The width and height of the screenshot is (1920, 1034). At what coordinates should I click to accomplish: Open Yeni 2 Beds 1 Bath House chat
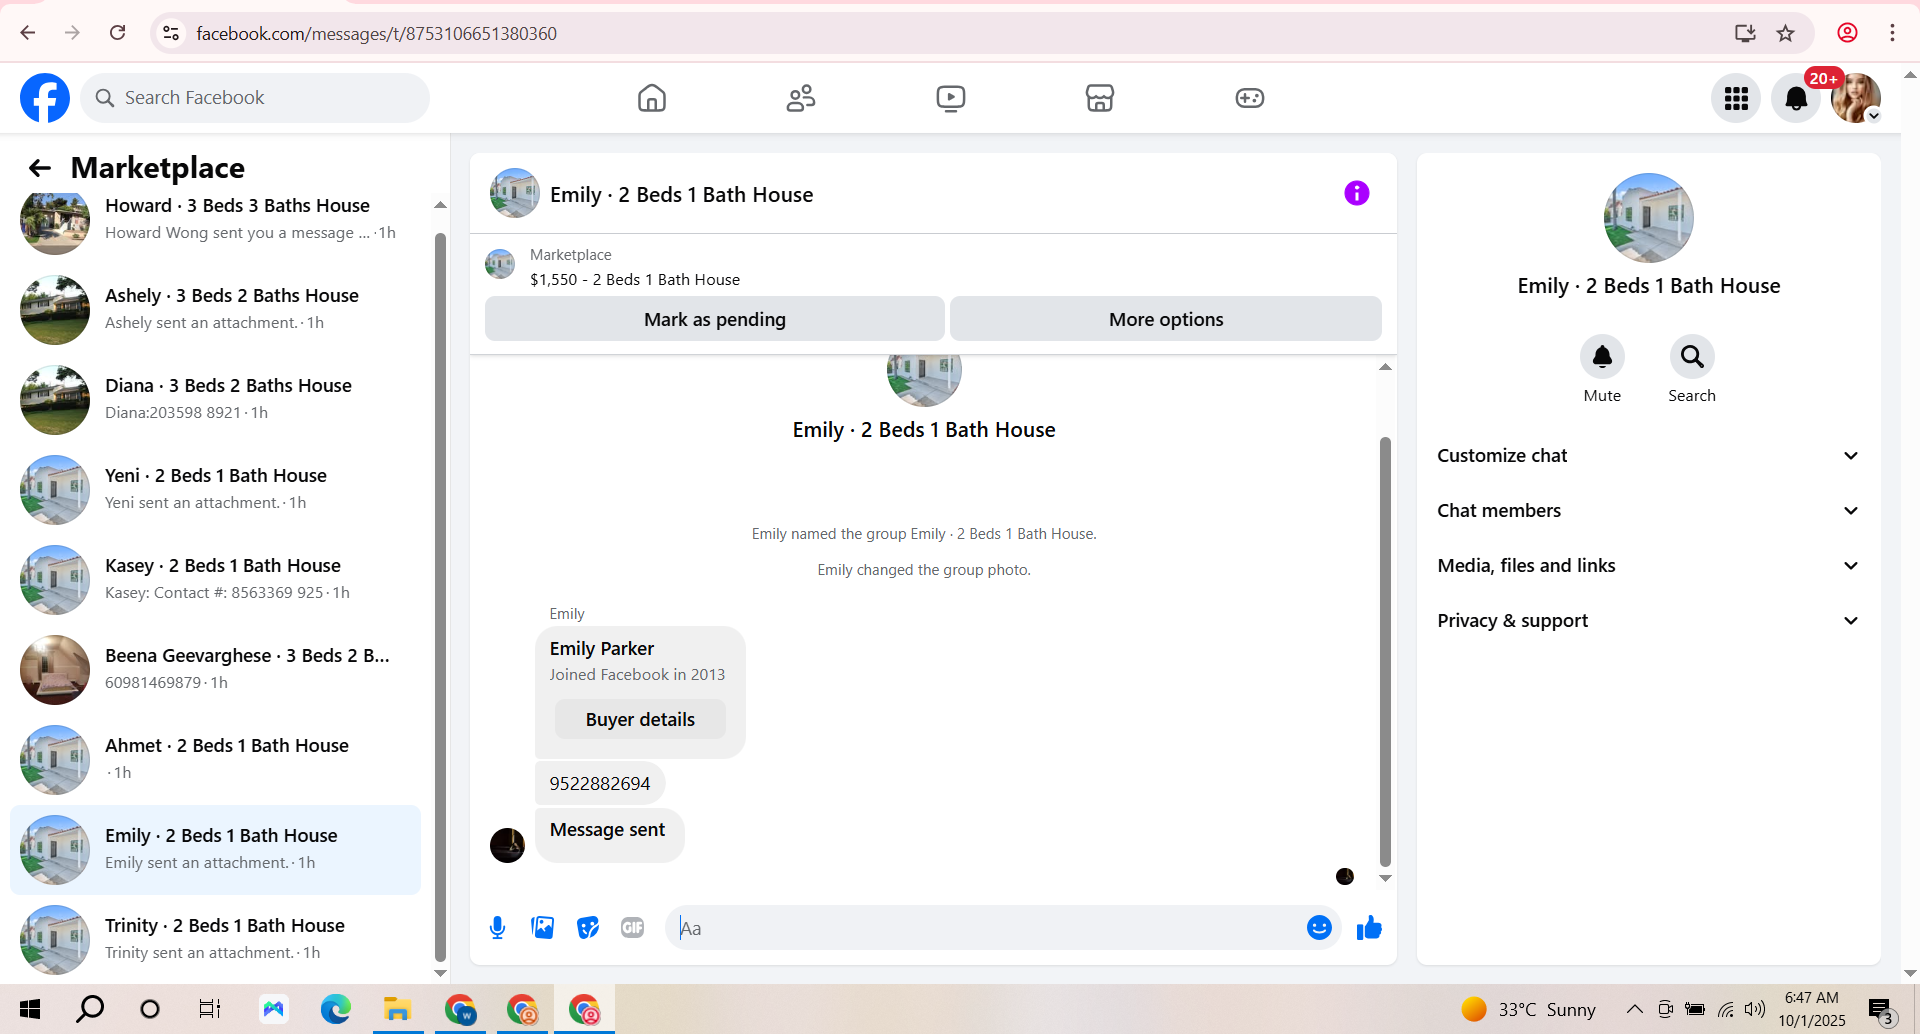(215, 490)
